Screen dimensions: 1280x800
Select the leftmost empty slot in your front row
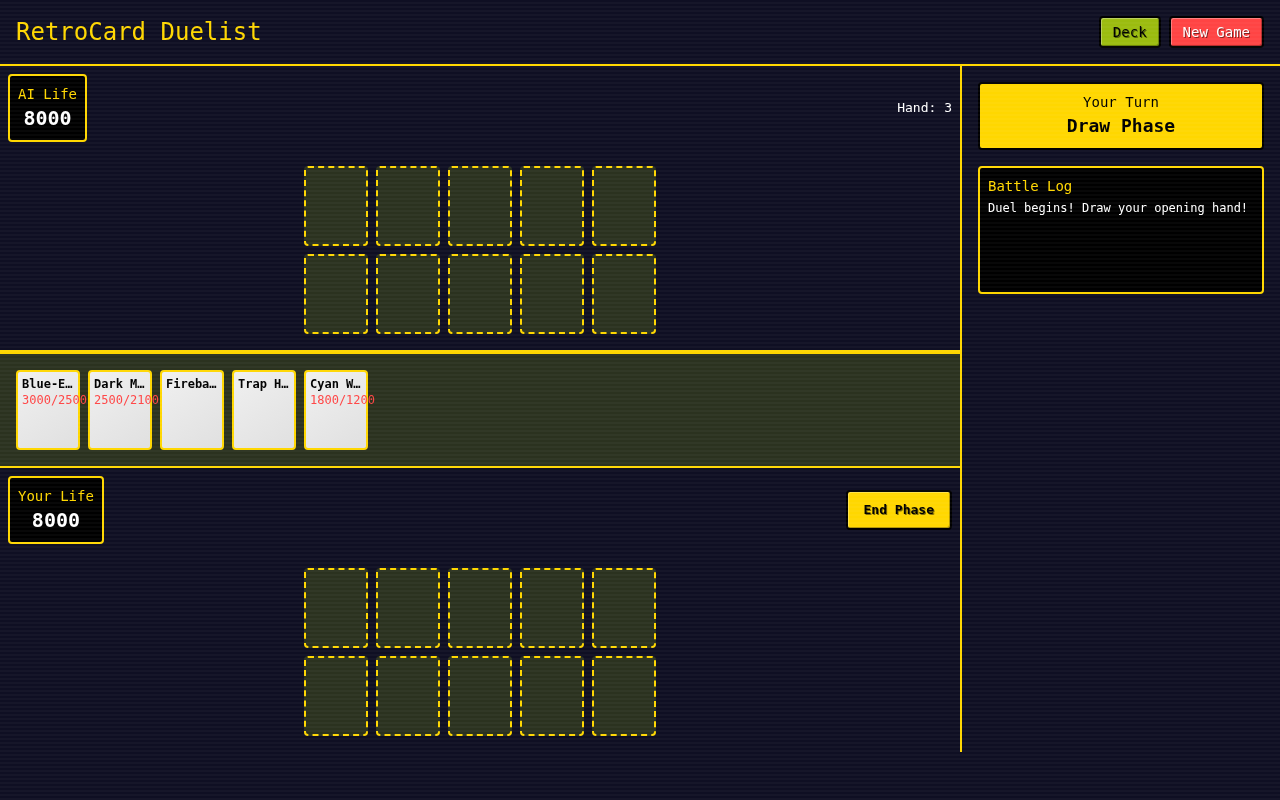pos(335,608)
